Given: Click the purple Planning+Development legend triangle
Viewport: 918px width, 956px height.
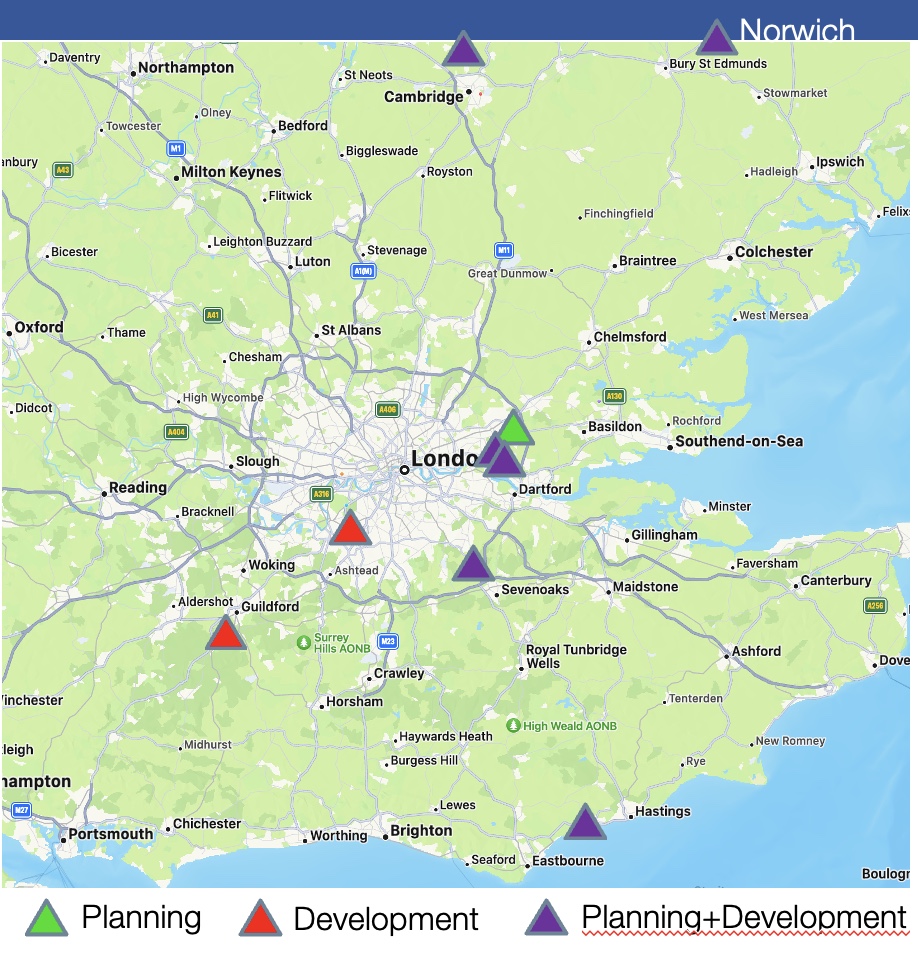Looking at the screenshot, I should [x=546, y=918].
